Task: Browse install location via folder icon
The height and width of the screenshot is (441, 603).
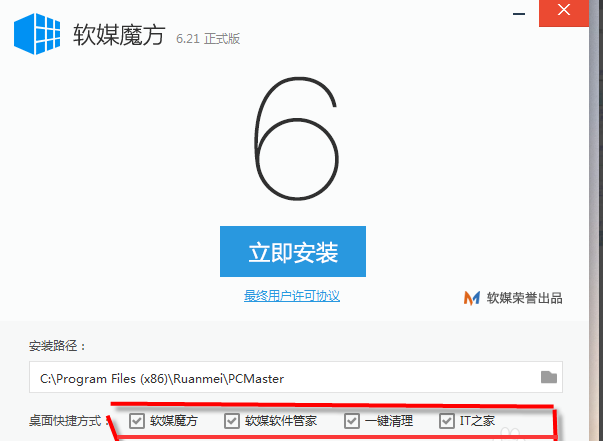Action: click(548, 377)
